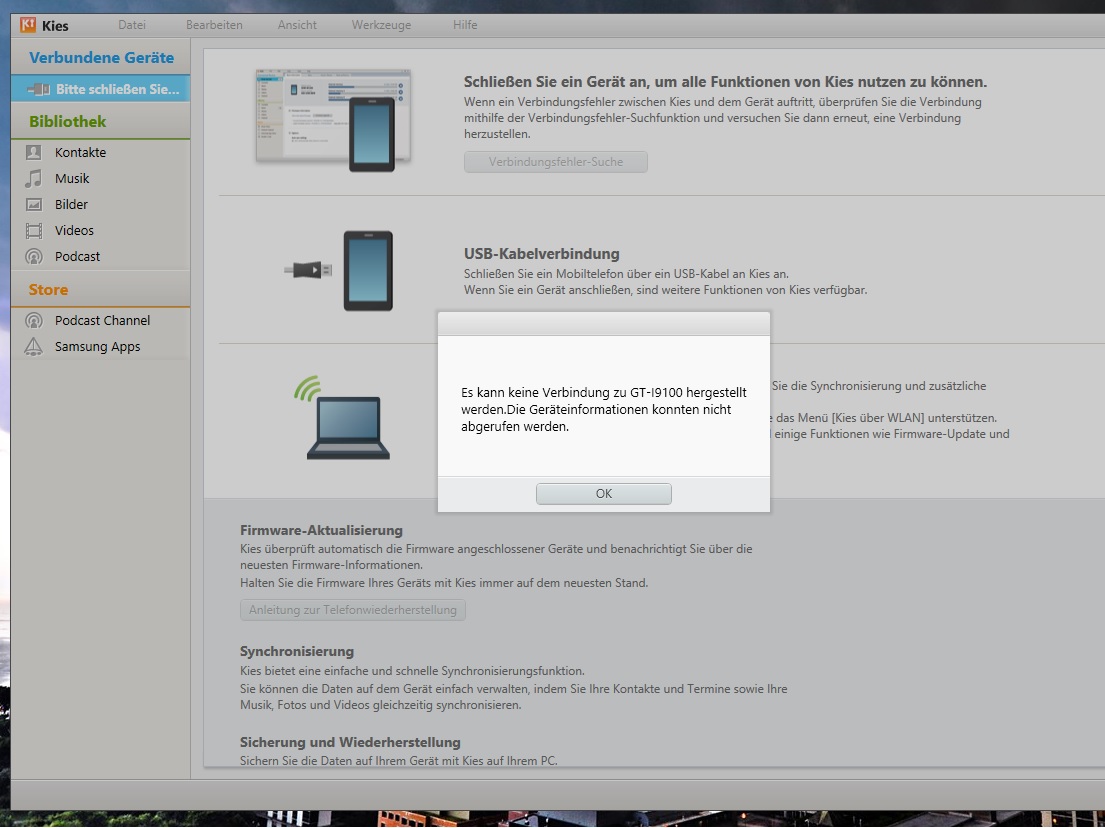Click the Bilder picture icon
1105x828 pixels.
[x=34, y=204]
